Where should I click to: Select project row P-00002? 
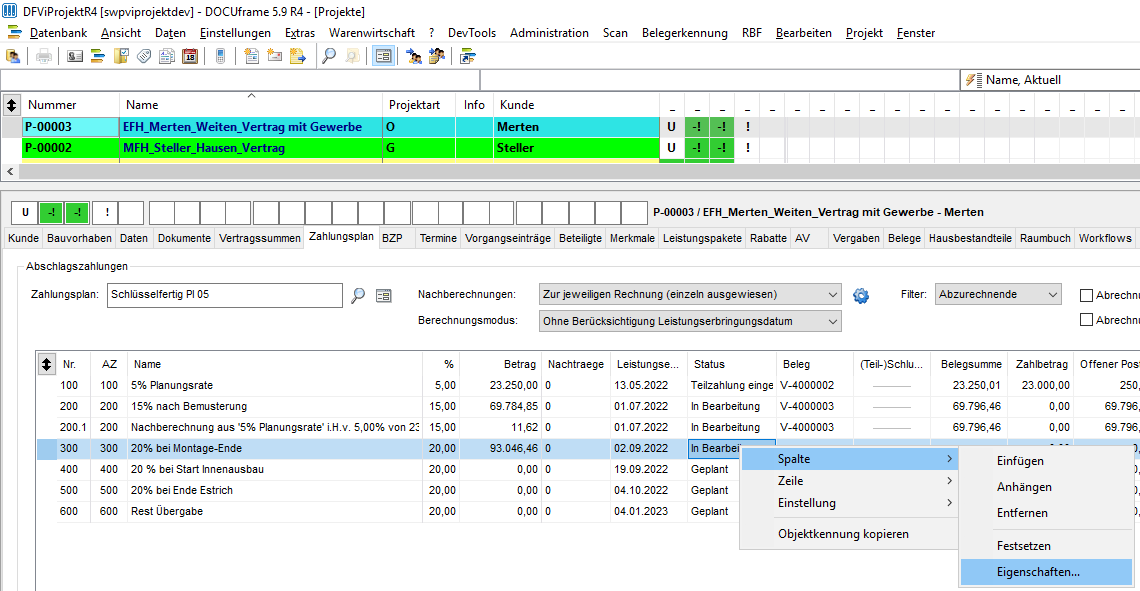click(x=342, y=148)
